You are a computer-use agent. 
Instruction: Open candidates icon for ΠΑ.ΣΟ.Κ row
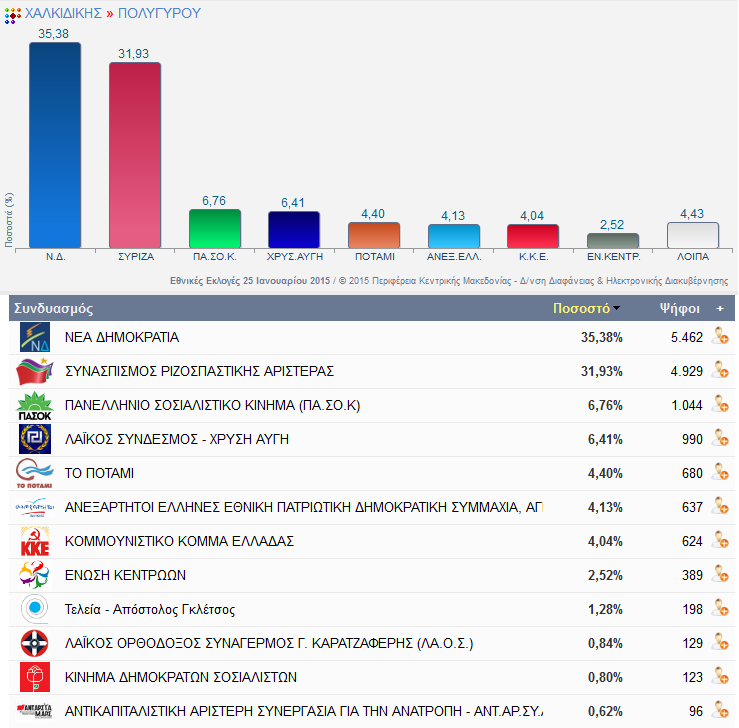point(721,404)
